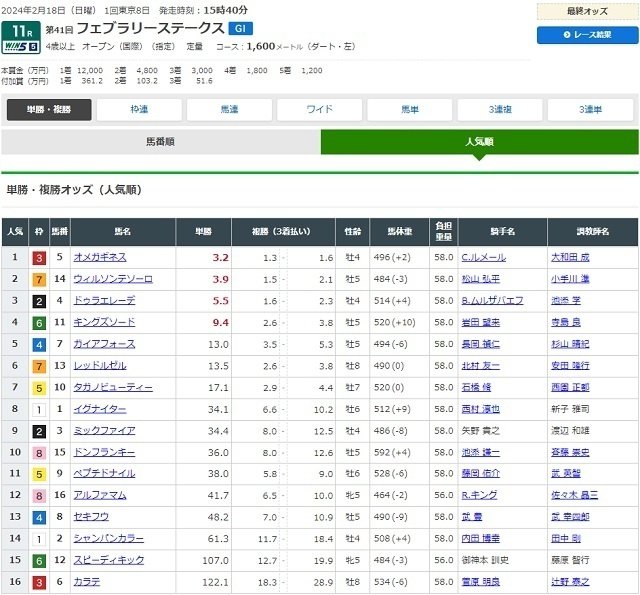Switch to the ワイド odds tab
This screenshot has width=640, height=595.
click(x=320, y=109)
